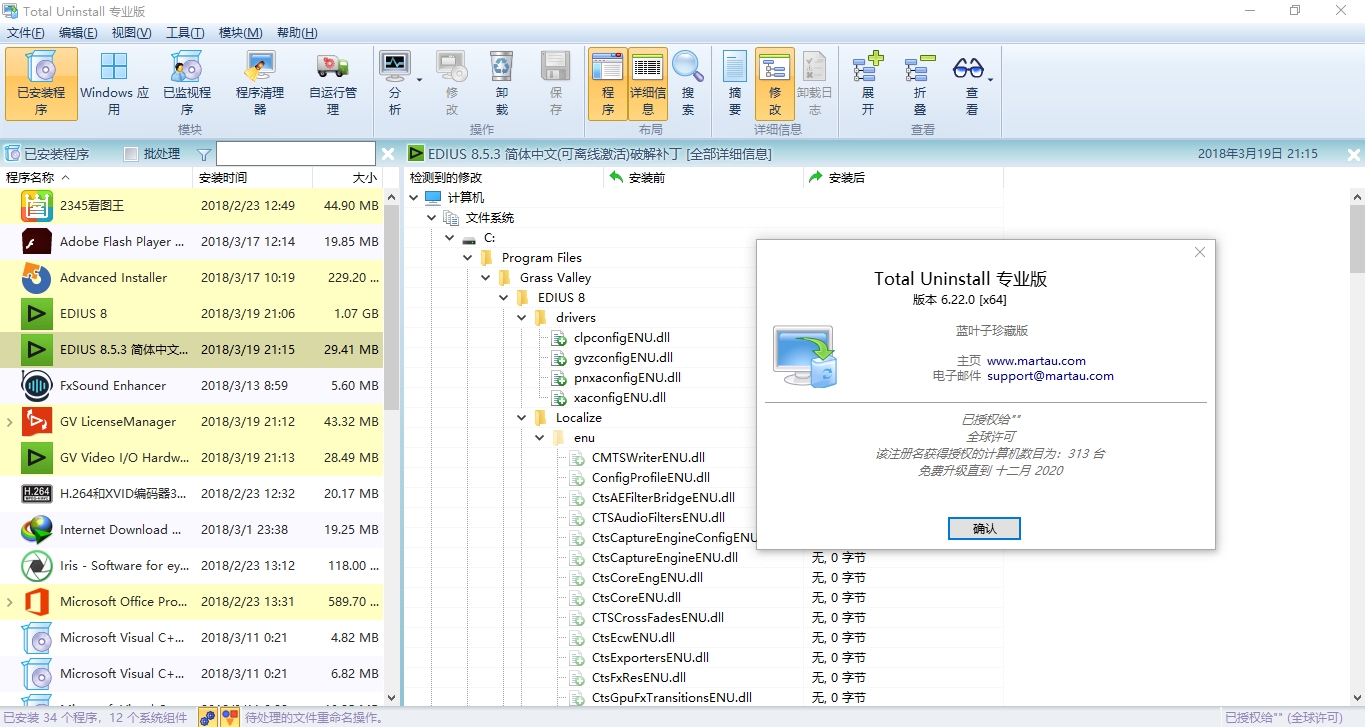This screenshot has height=727, width=1365.
Task: Click the orange status bar icon
Action: coord(230,717)
